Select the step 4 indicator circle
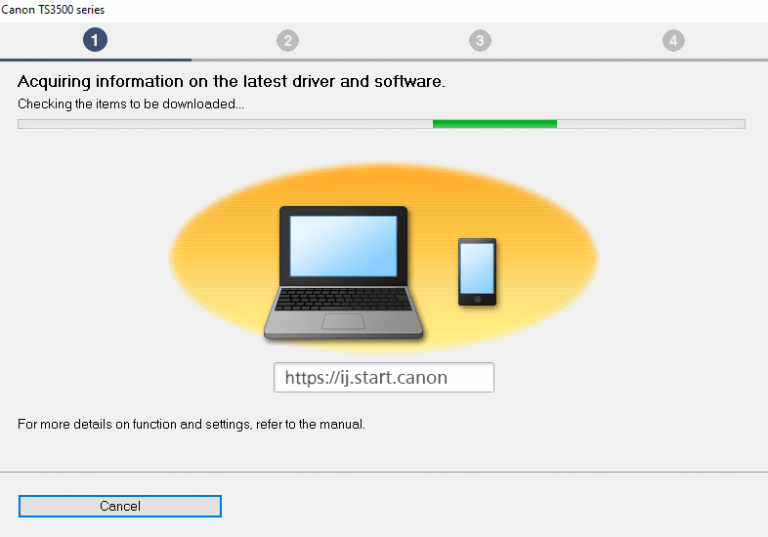 [673, 41]
